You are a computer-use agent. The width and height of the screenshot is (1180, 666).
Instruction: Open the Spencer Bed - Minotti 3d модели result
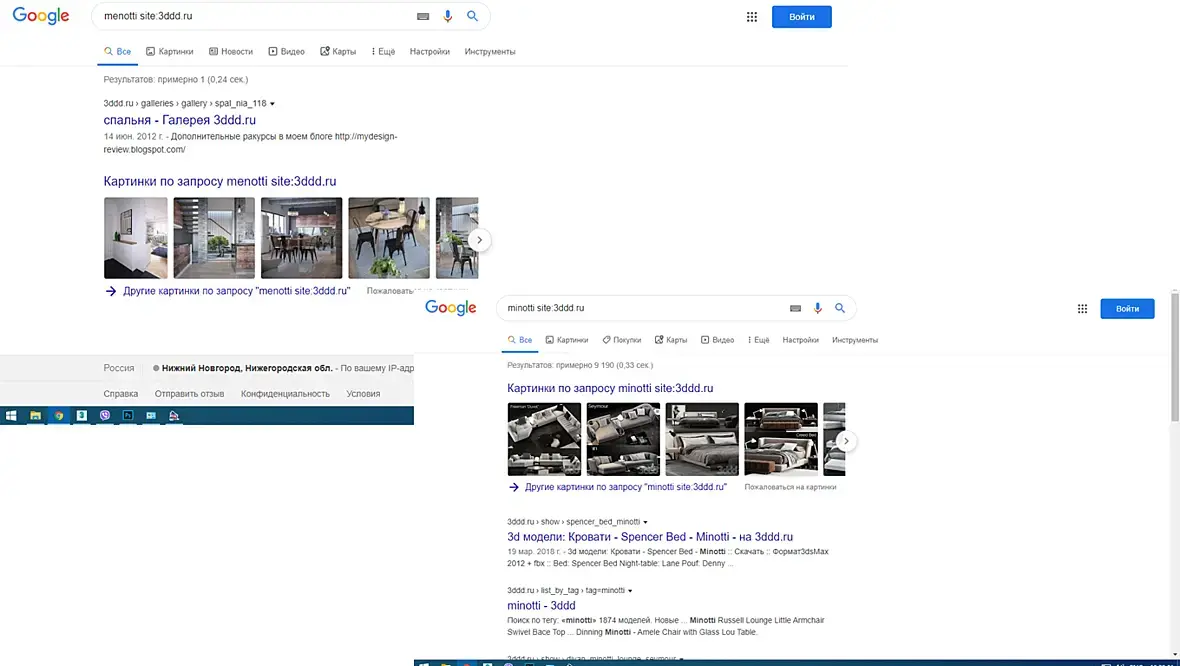point(650,537)
